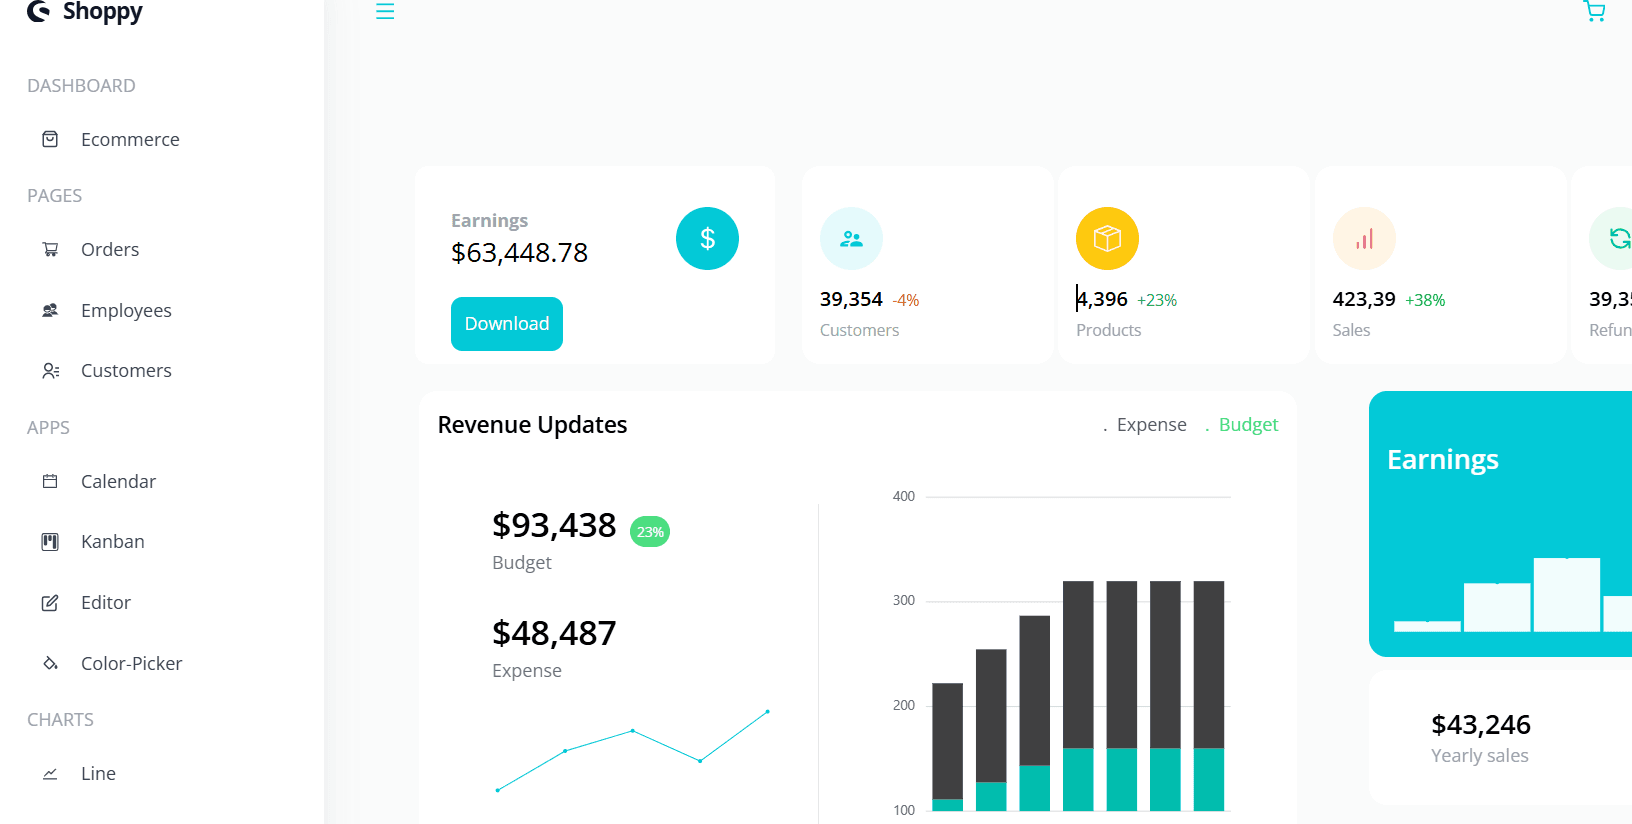Click the Orders cart icon
Viewport: 1632px width, 824px height.
(50, 249)
